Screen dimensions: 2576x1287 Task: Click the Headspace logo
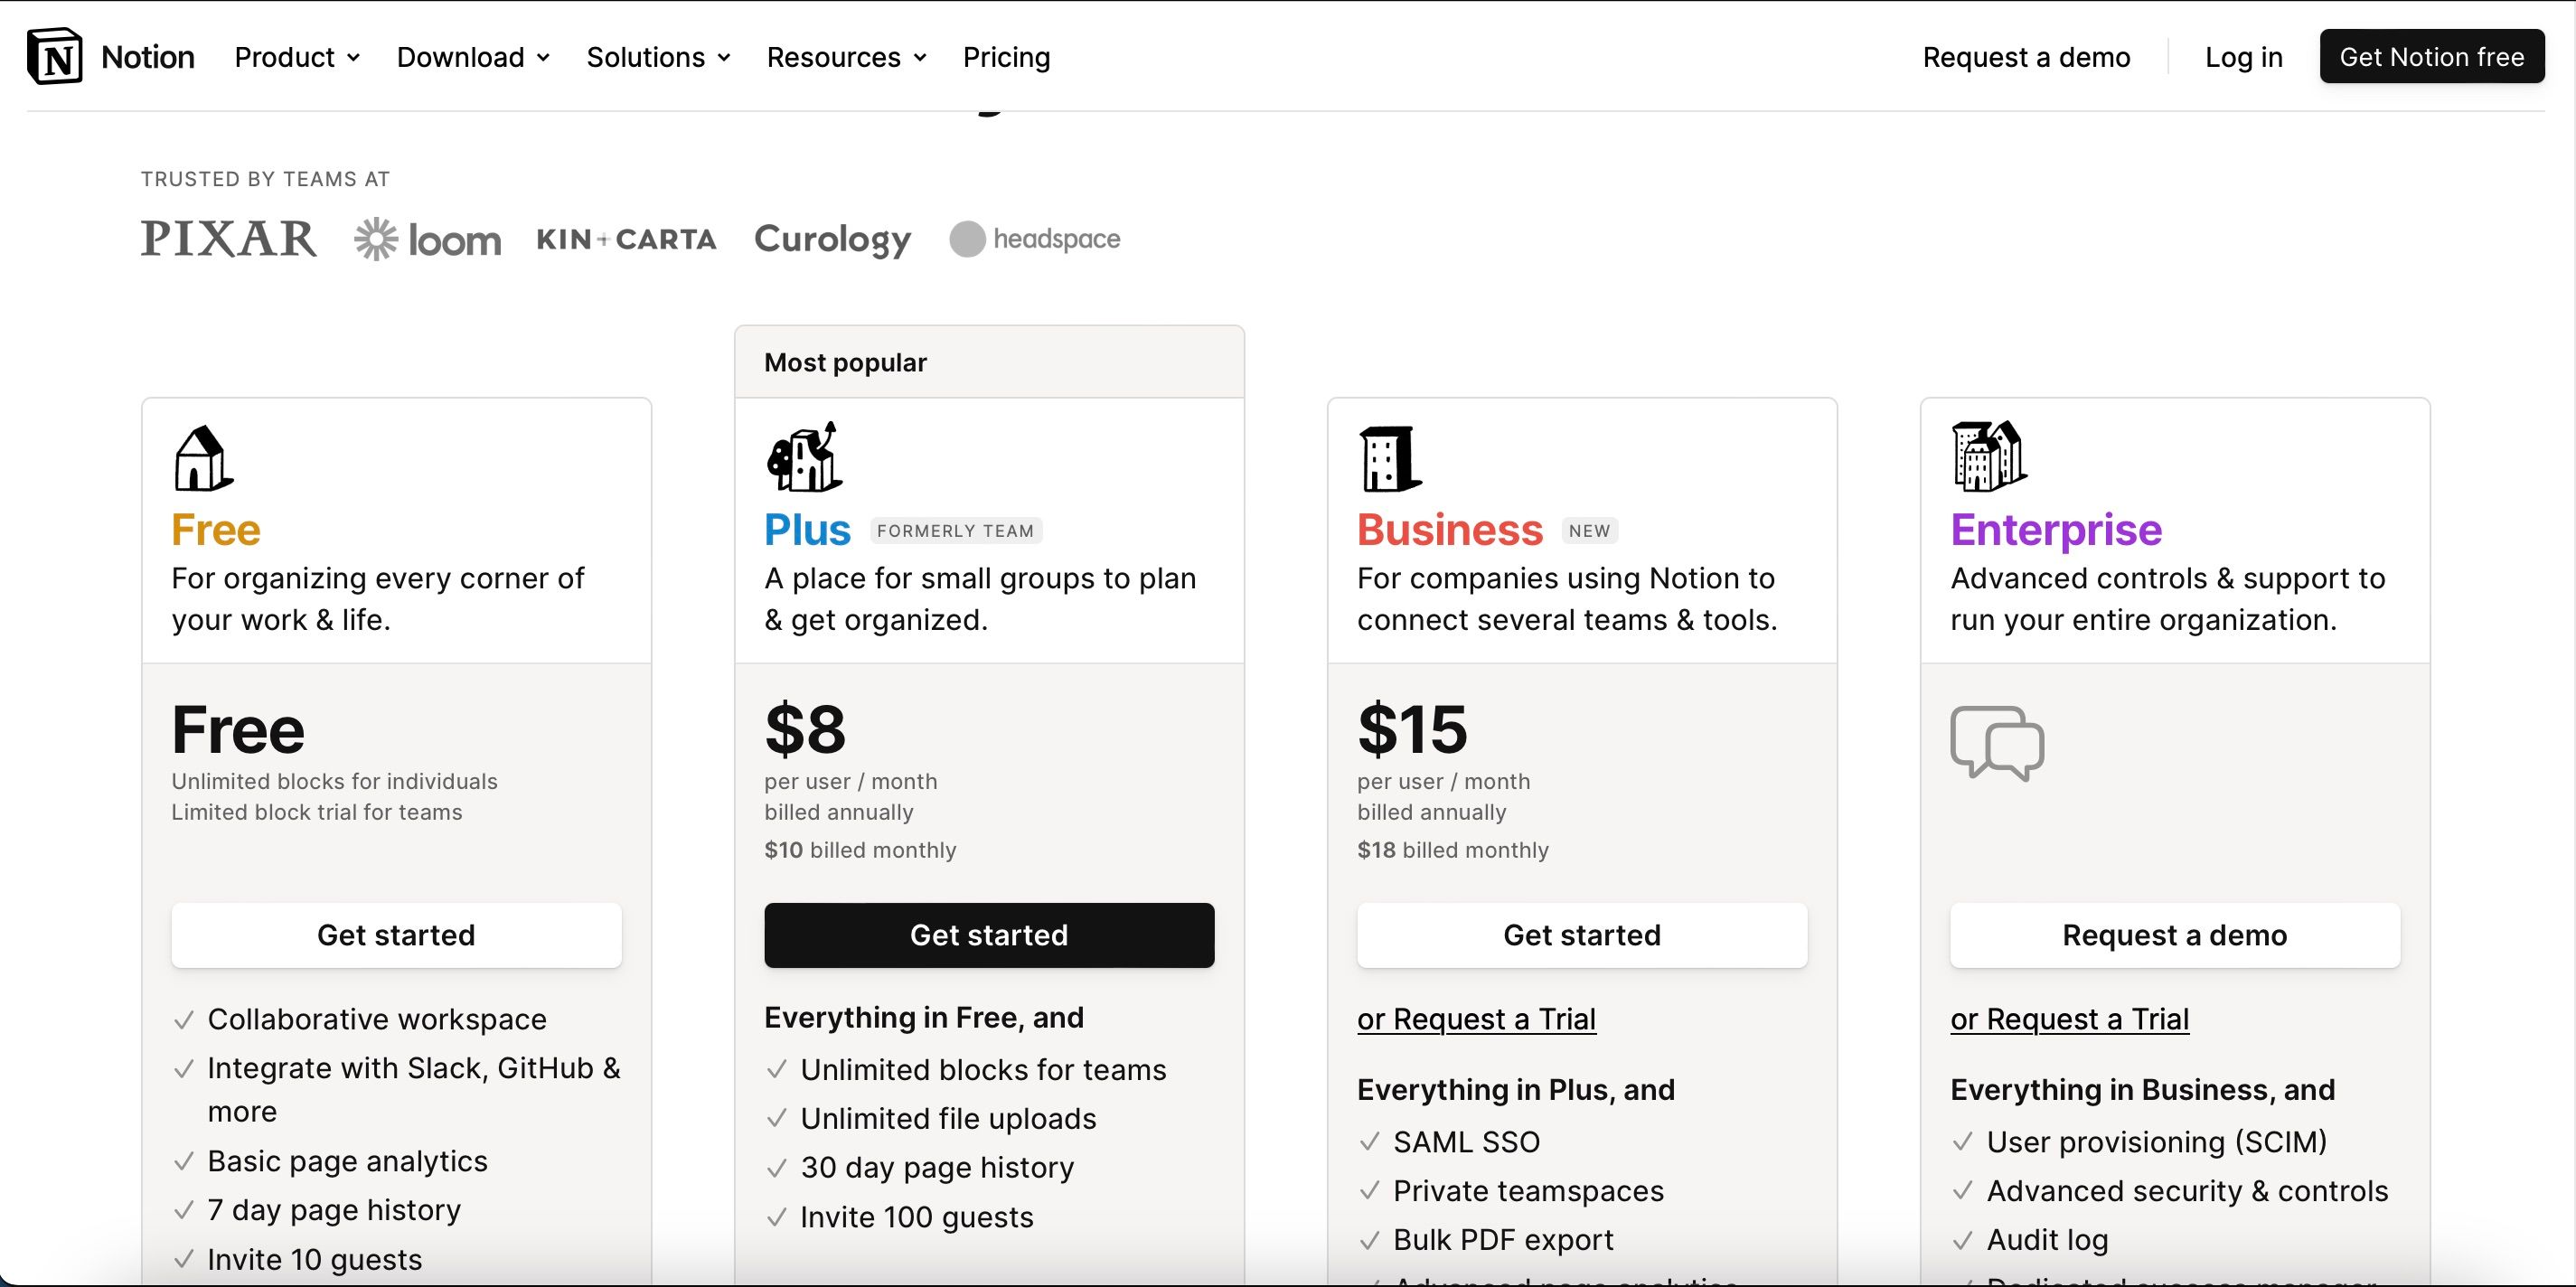tap(1035, 239)
